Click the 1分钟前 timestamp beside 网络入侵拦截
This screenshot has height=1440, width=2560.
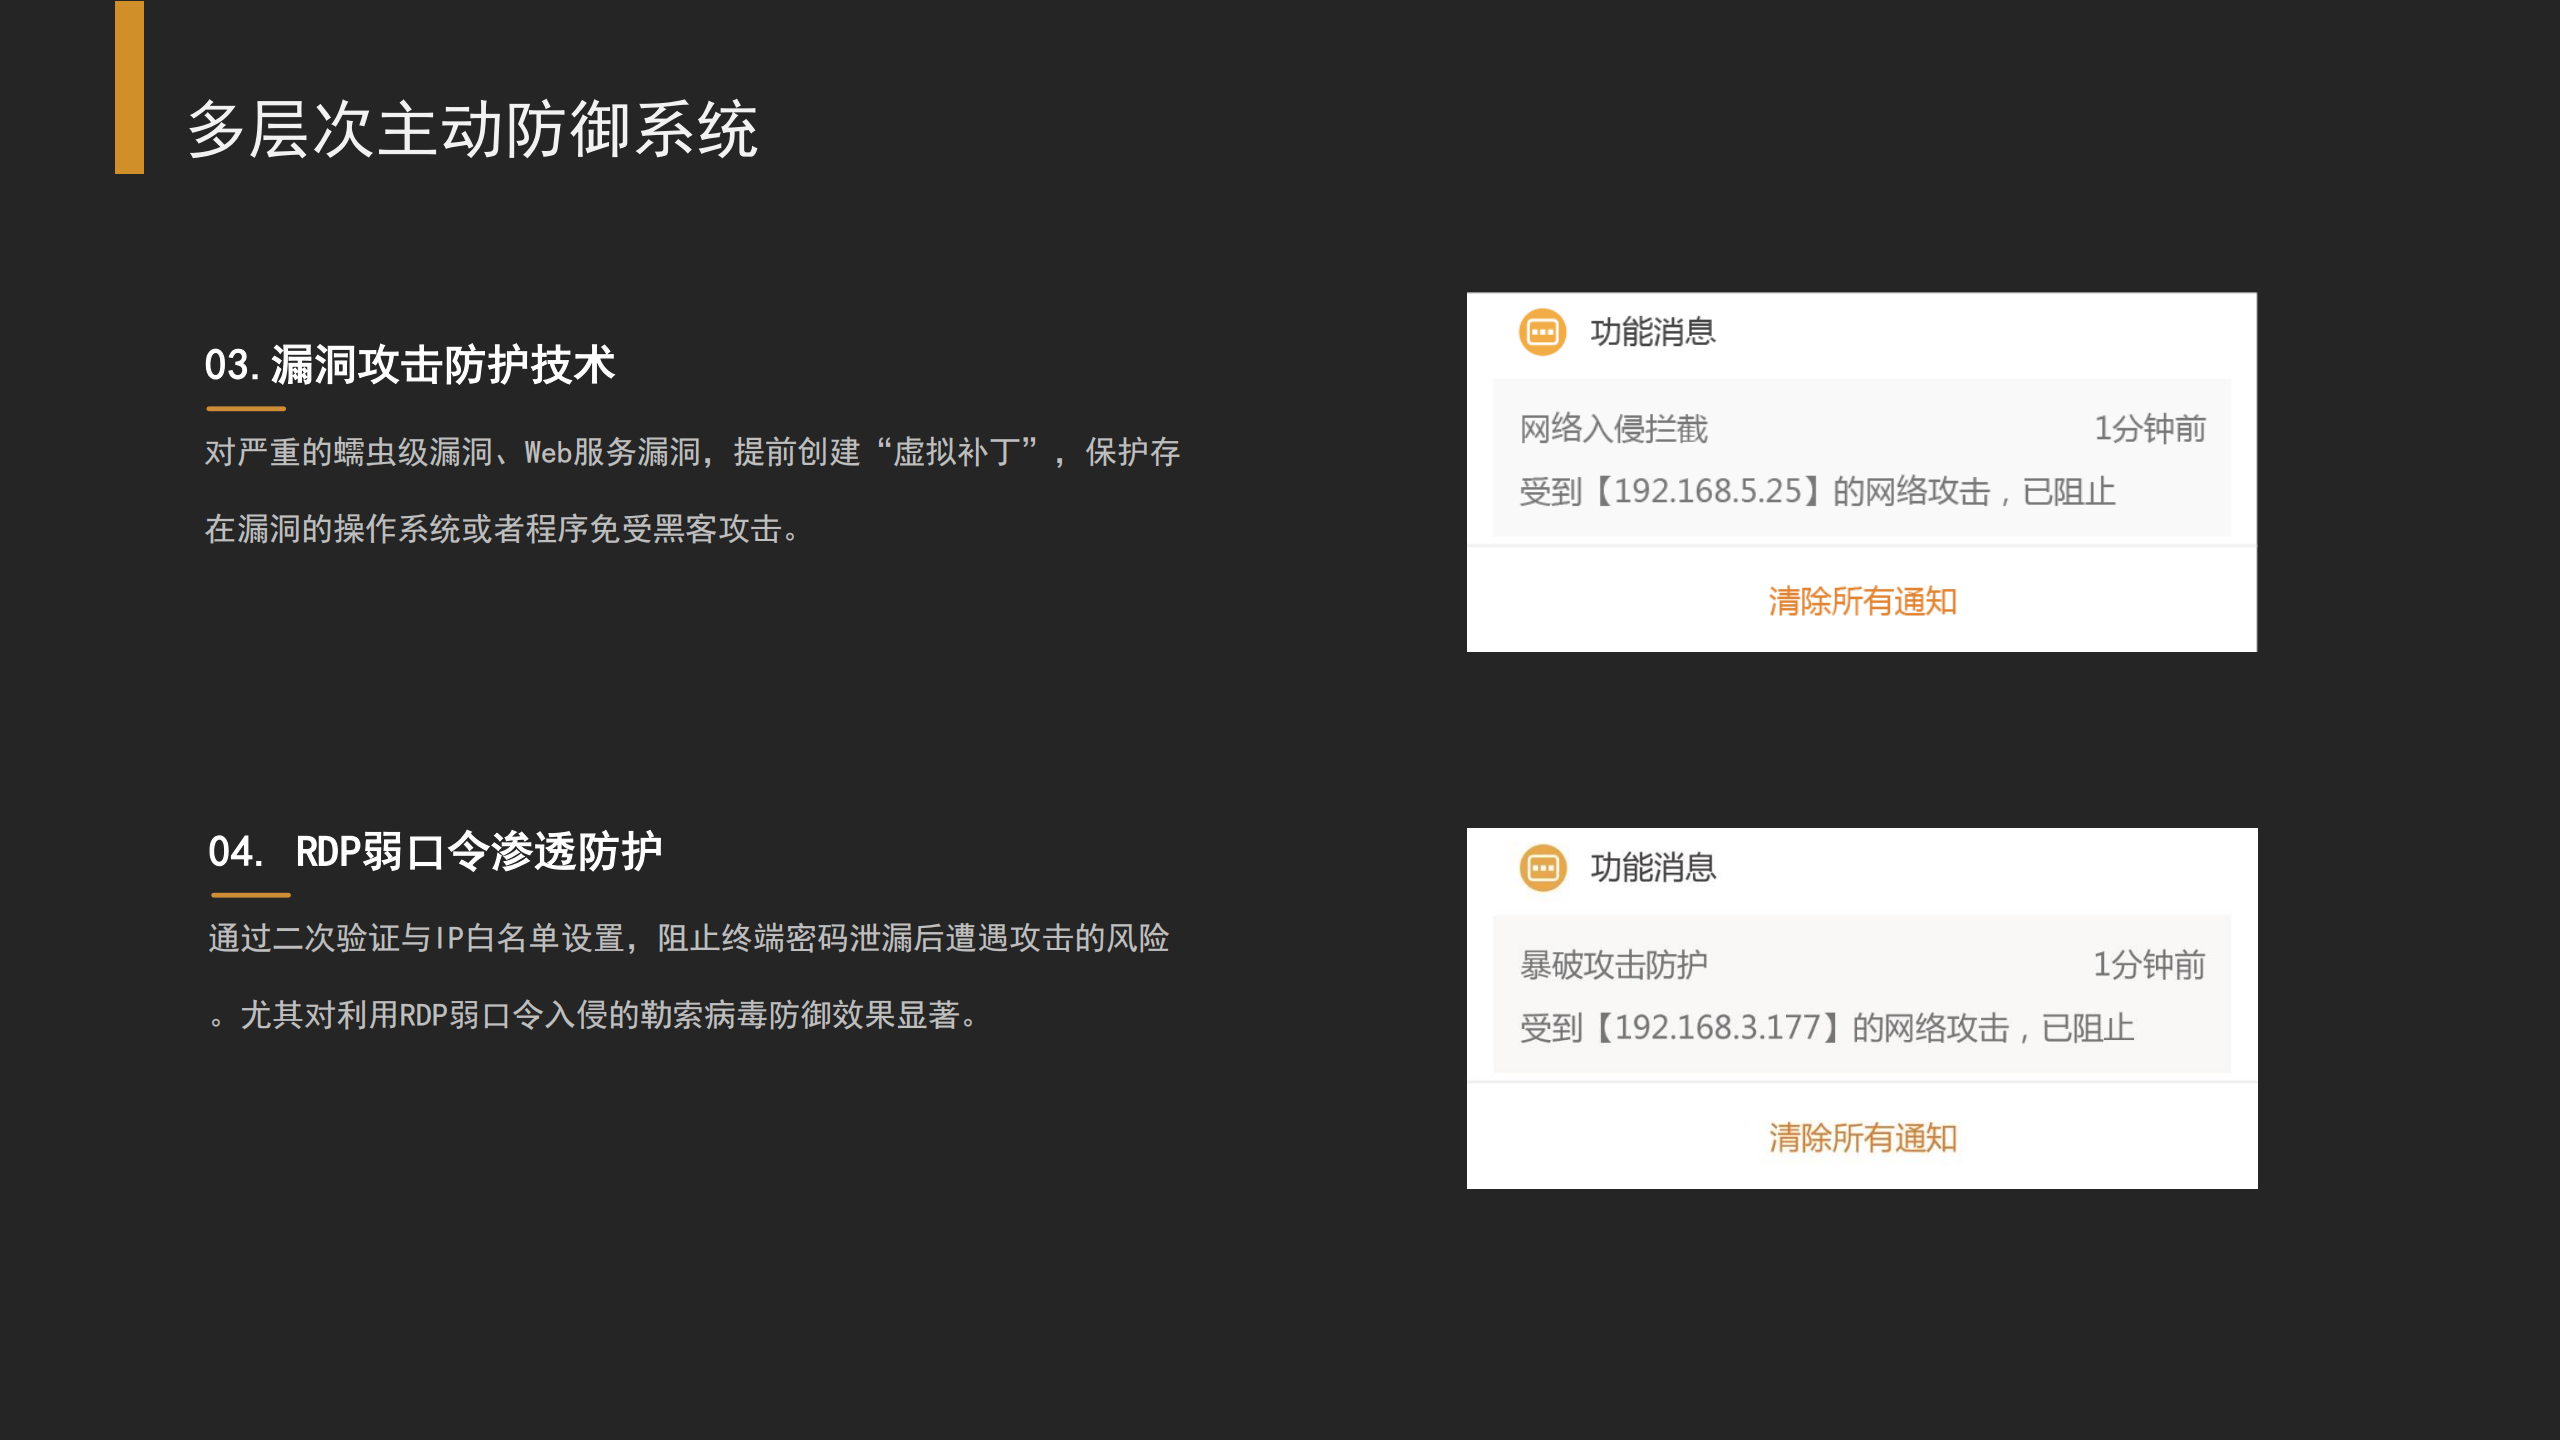[x=2150, y=429]
